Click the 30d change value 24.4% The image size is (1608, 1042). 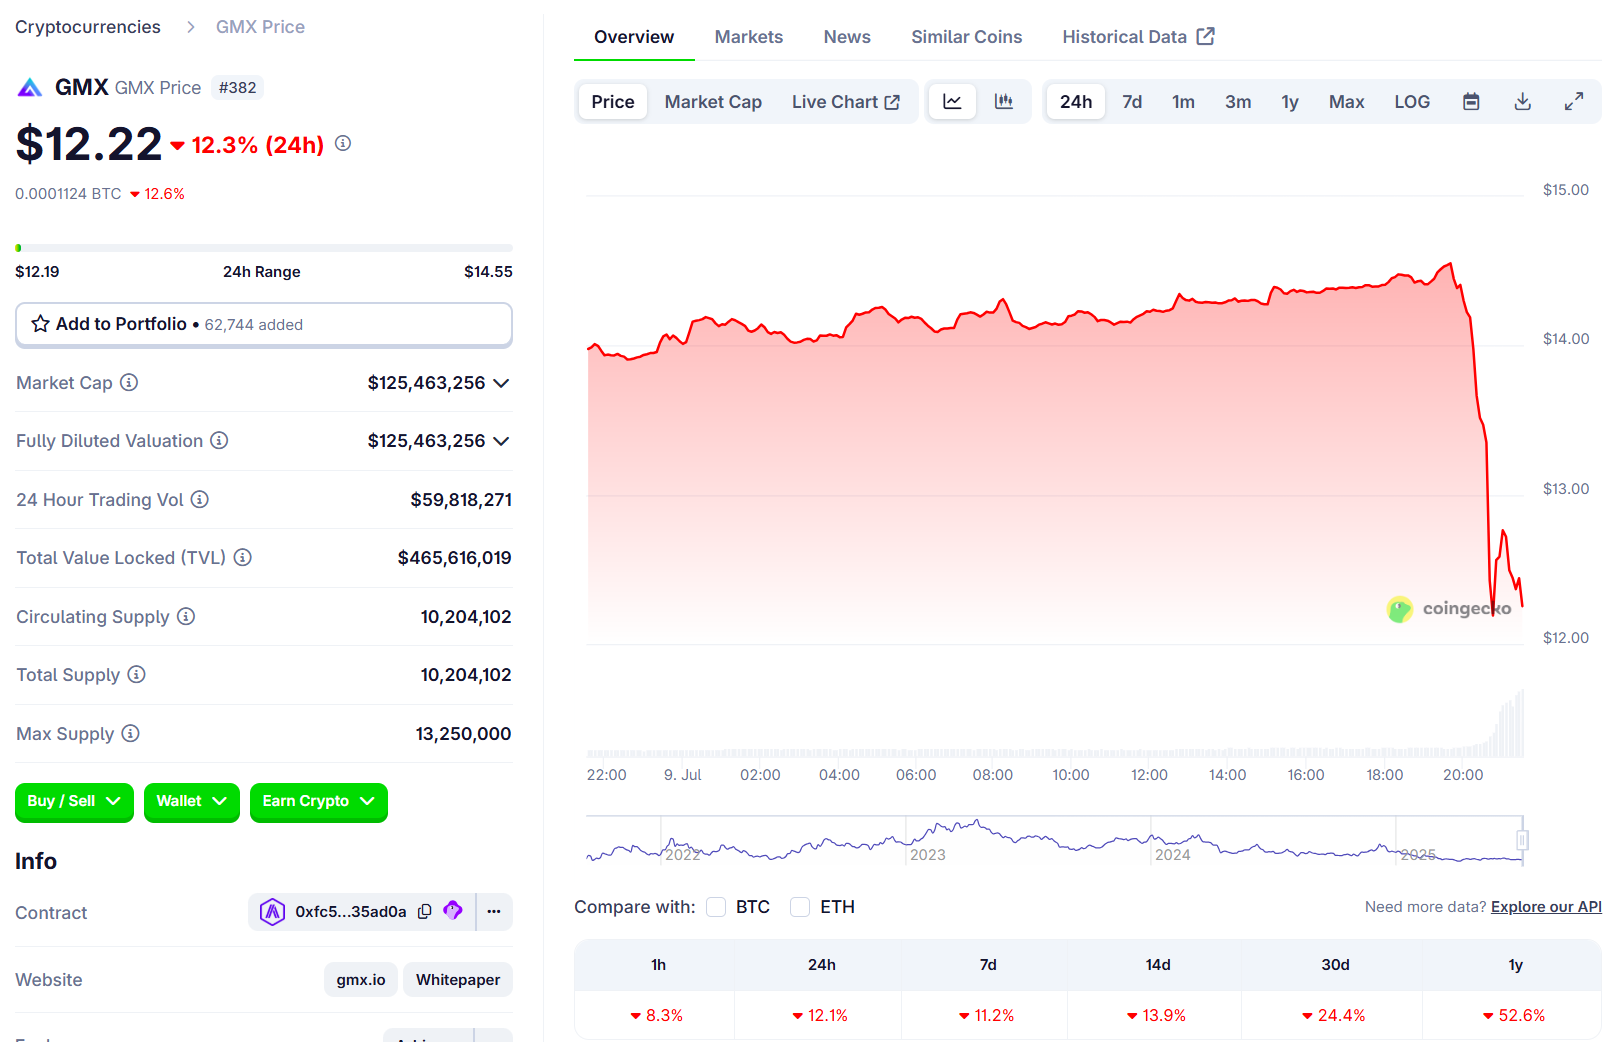(1334, 1015)
